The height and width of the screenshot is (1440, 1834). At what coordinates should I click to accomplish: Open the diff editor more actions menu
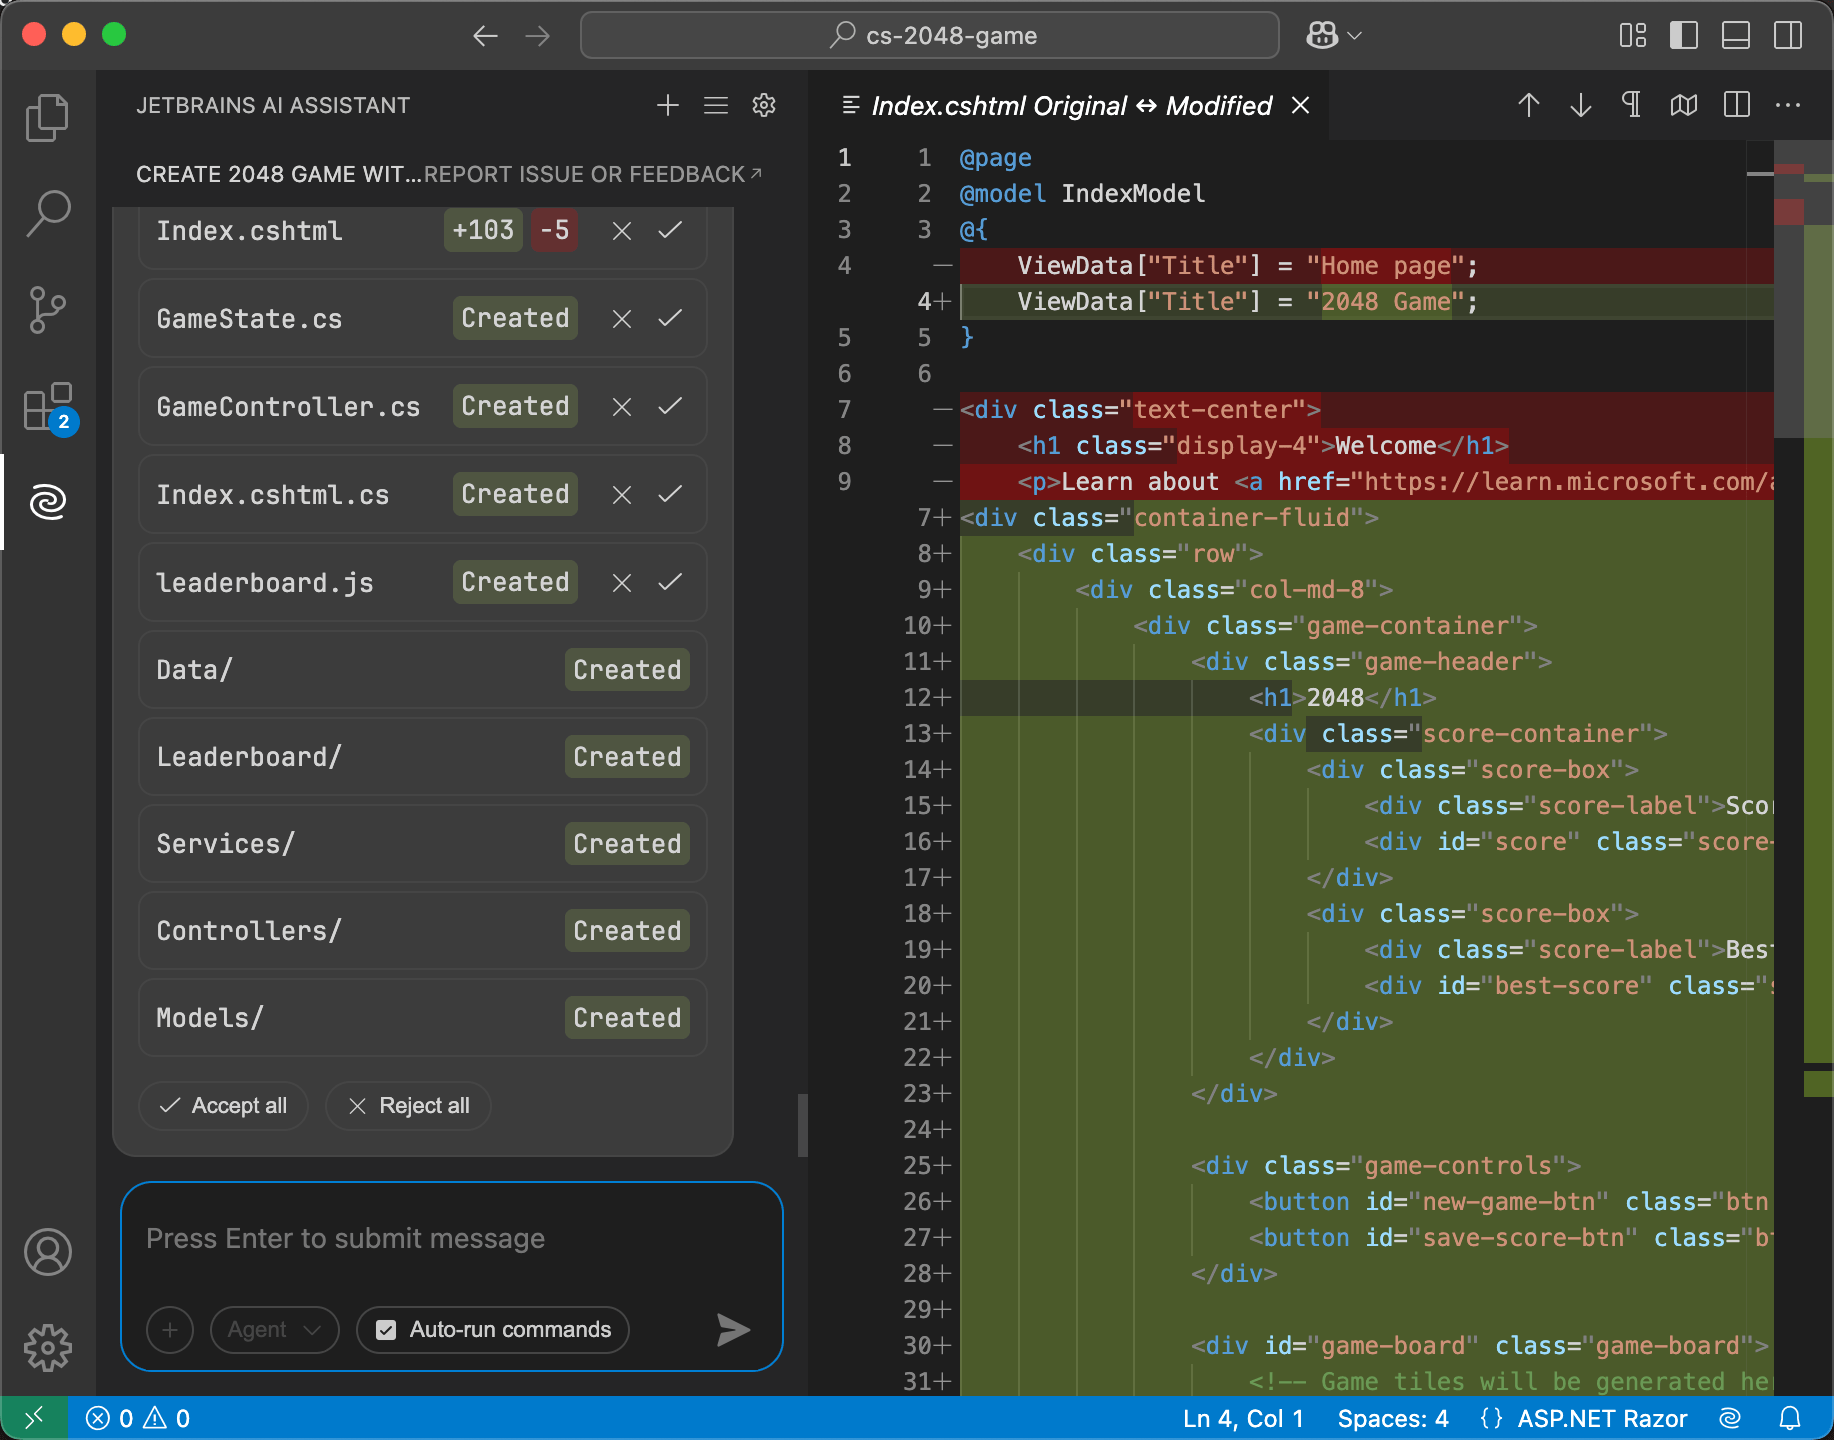(x=1788, y=105)
